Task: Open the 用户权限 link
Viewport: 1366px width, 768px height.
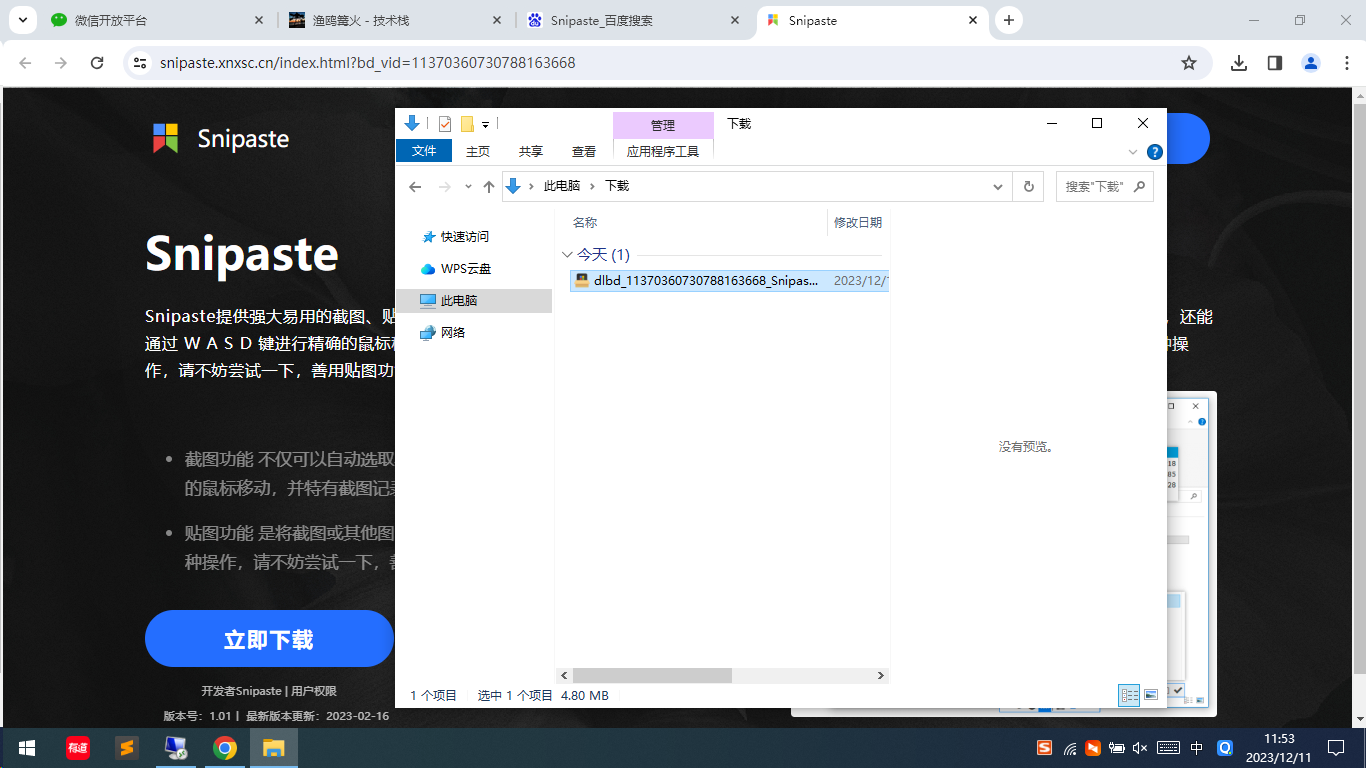Action: click(x=313, y=691)
